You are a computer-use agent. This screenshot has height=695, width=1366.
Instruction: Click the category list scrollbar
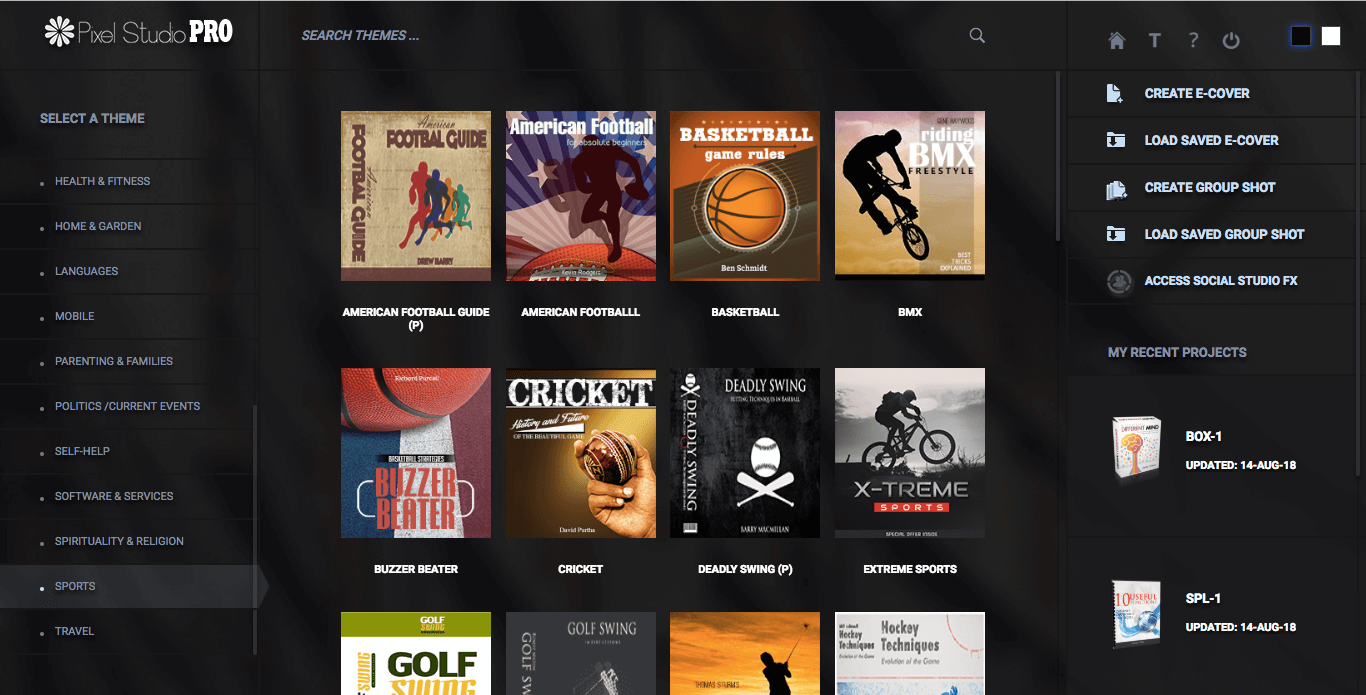254,530
